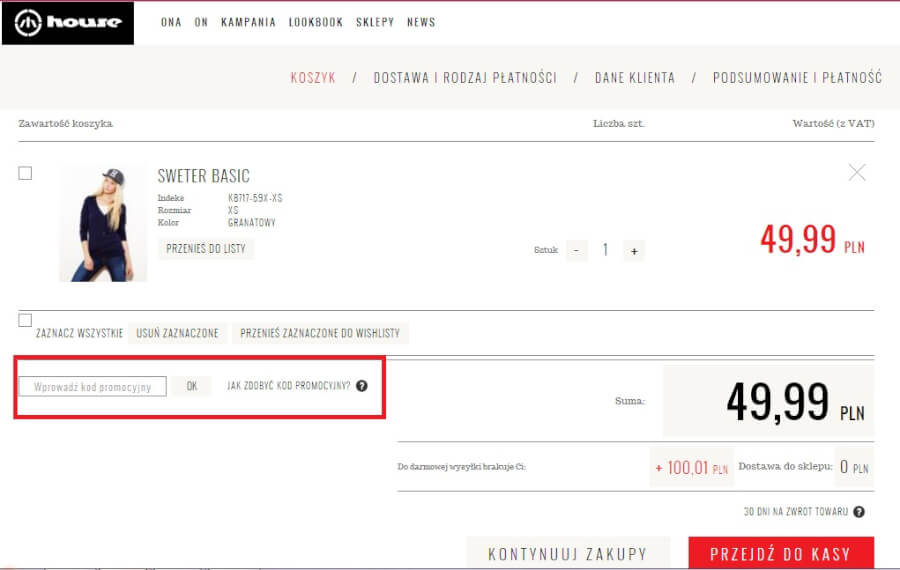Screen dimensions: 900x570
Task: Increase quantity with the plus button
Action: click(x=633, y=251)
